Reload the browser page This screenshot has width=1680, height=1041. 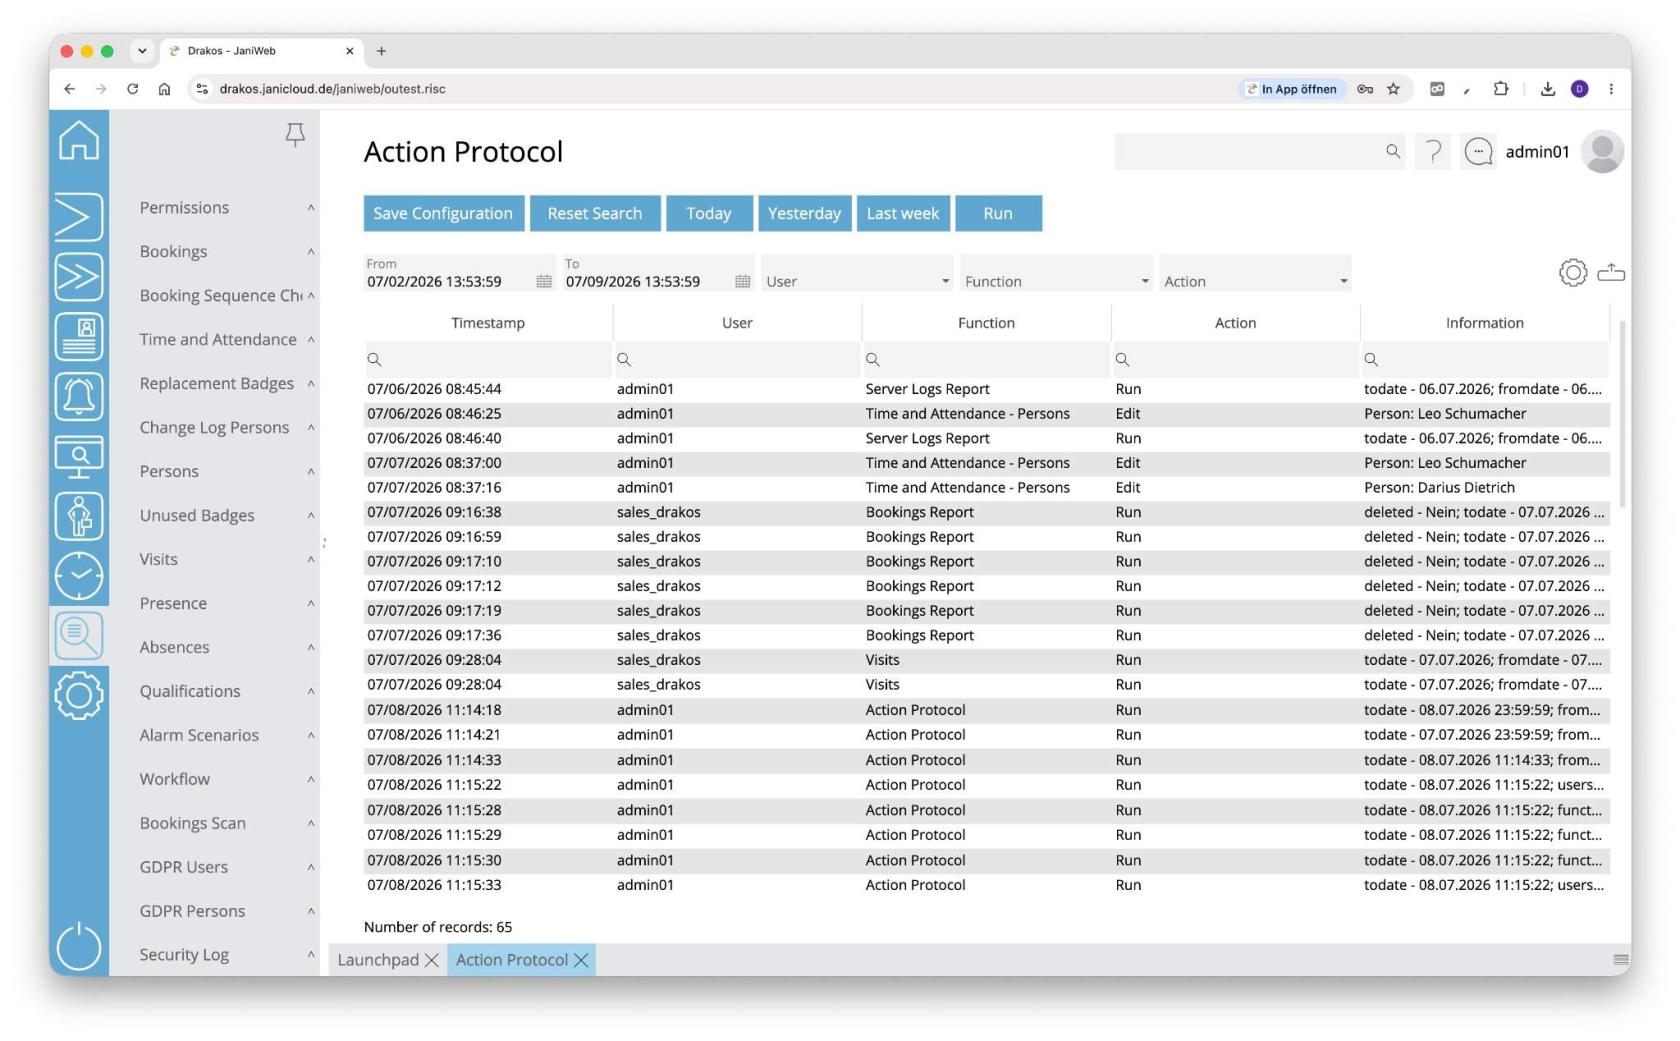point(132,89)
